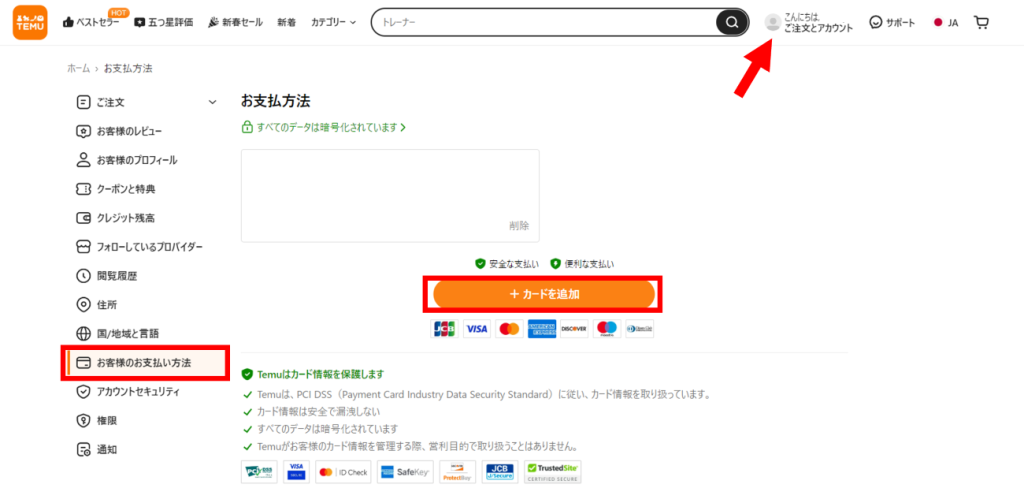The image size is (1024, 488).
Task: Click the JCB card logo
Action: [444, 329]
